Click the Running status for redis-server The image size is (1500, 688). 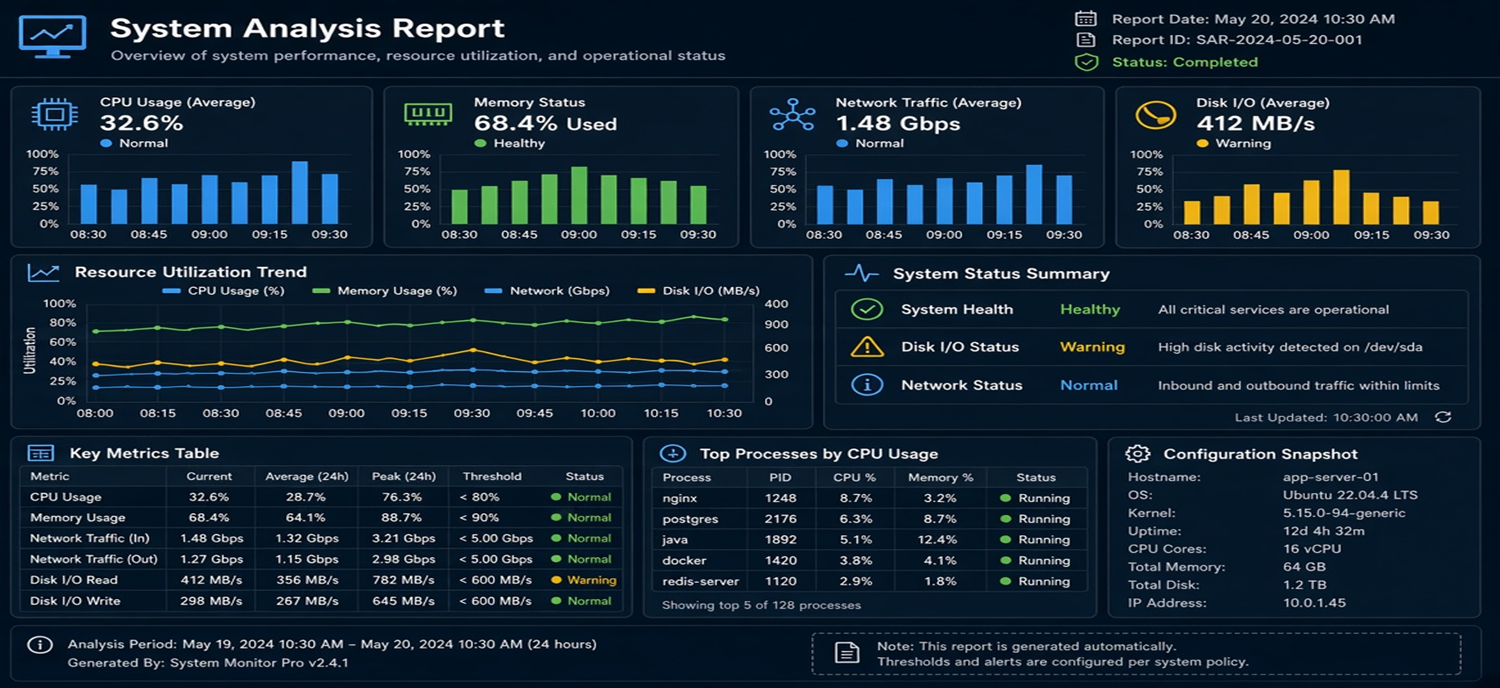[1036, 582]
